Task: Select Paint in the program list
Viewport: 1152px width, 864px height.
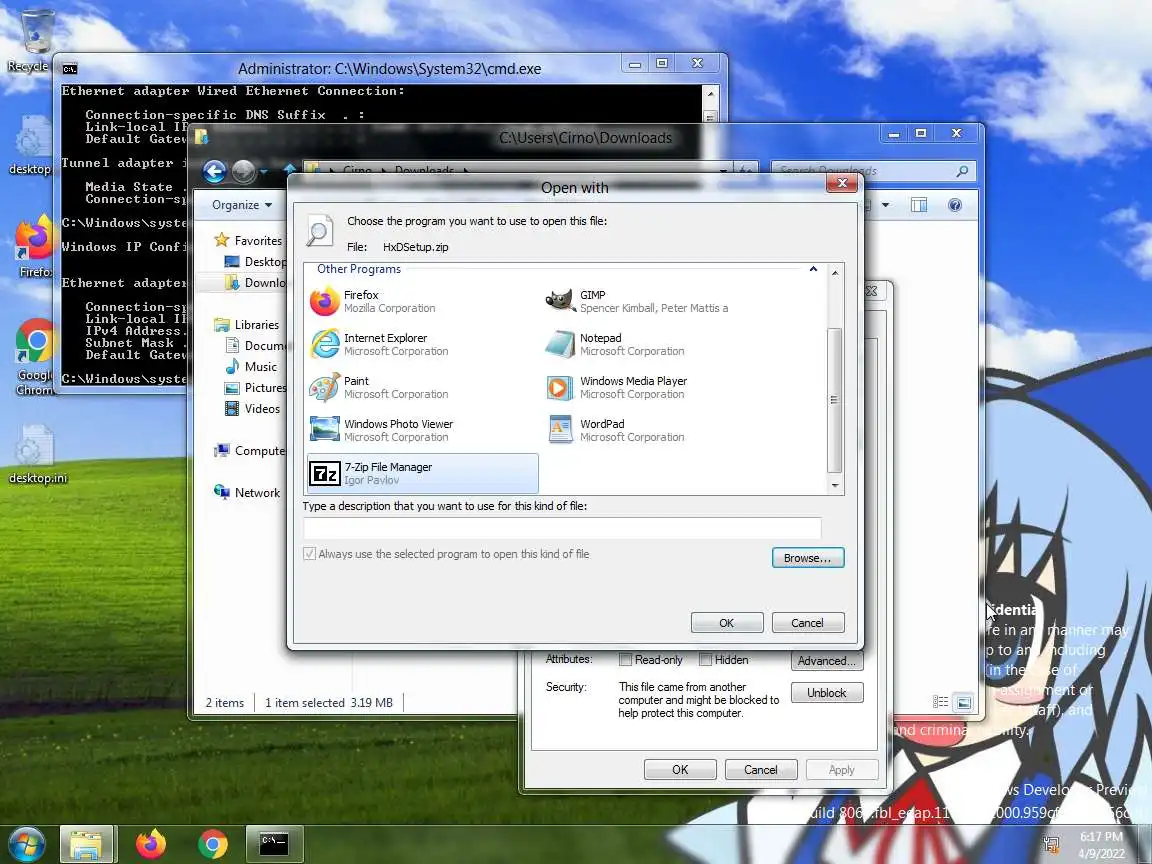Action: [x=422, y=387]
